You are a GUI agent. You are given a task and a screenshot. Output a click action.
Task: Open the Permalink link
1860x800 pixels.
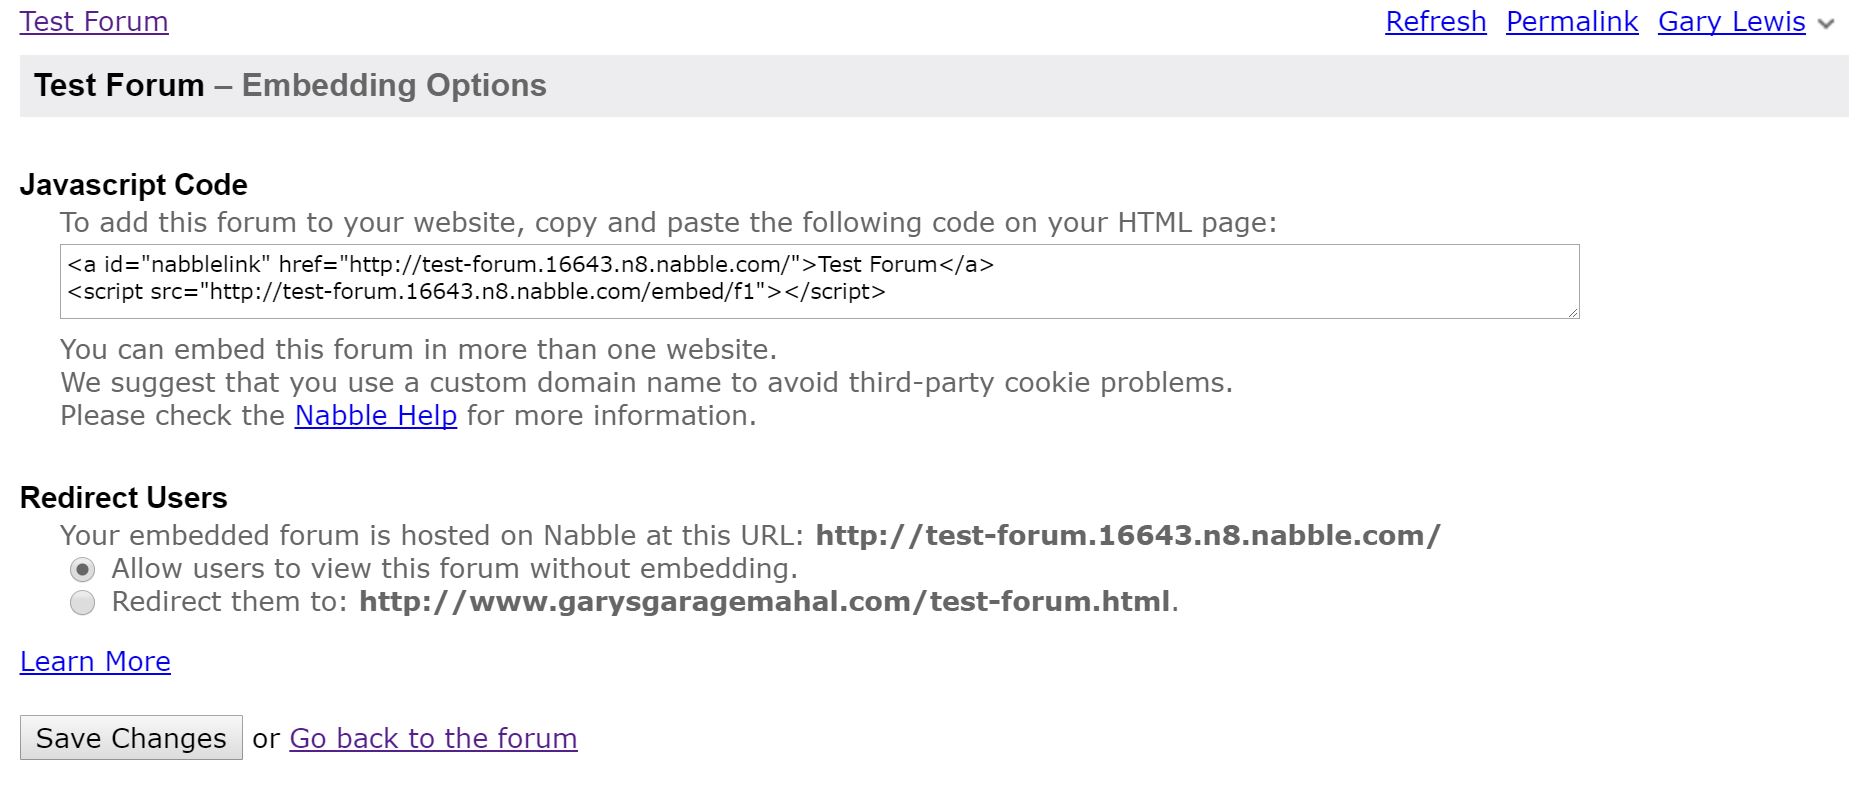(x=1571, y=22)
